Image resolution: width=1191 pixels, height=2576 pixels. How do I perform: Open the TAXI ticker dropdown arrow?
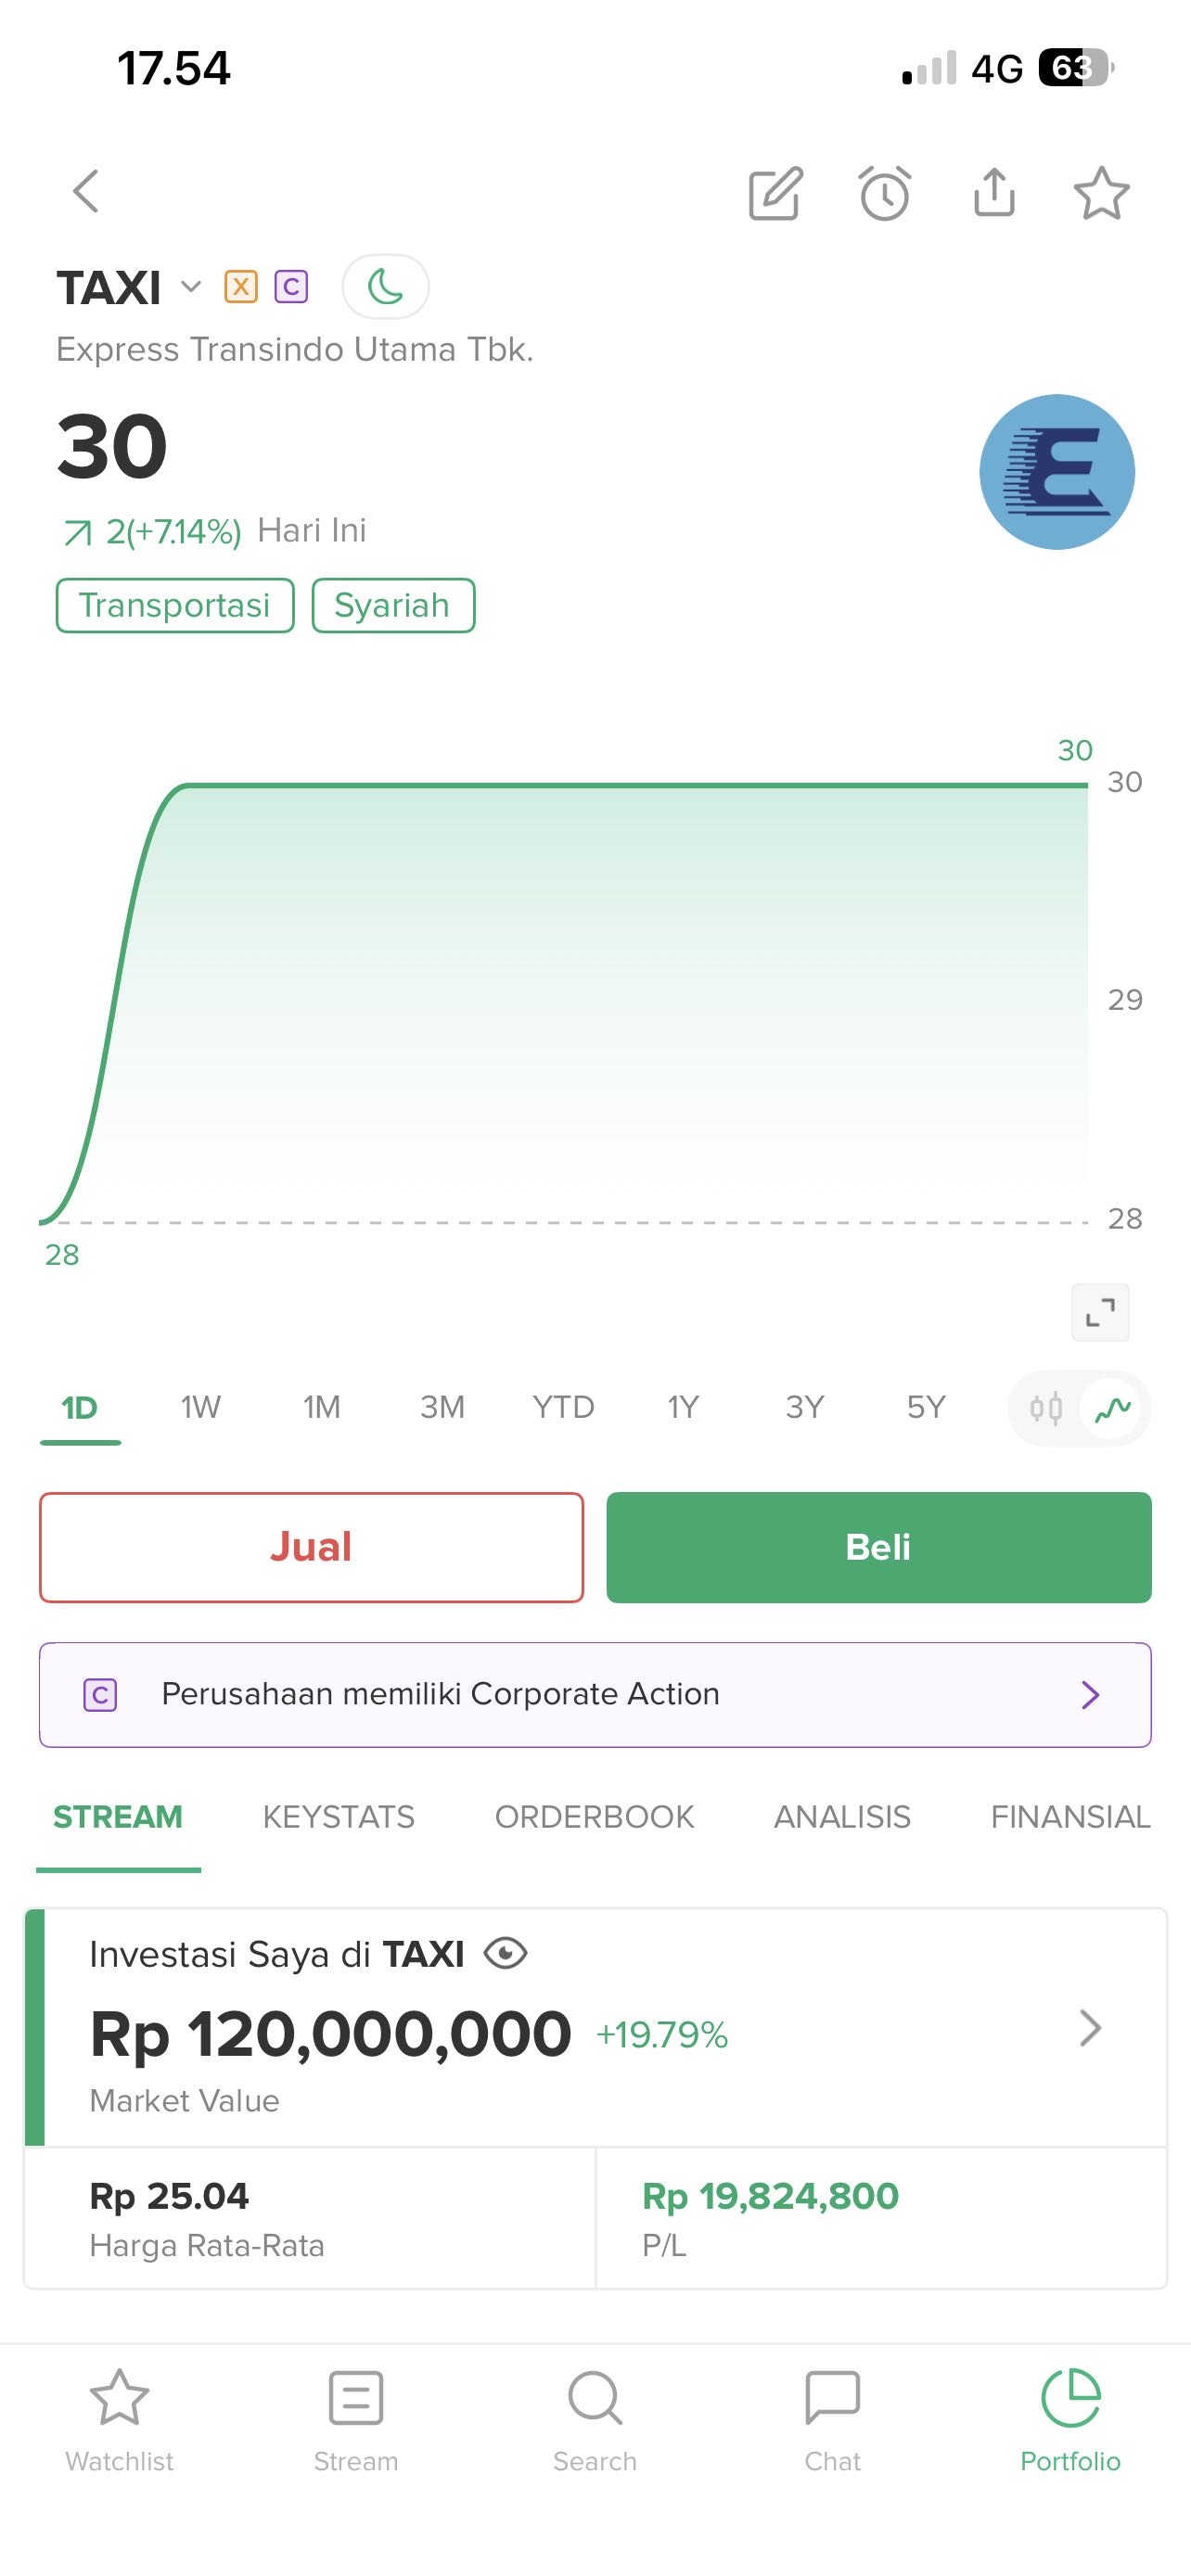(x=191, y=288)
